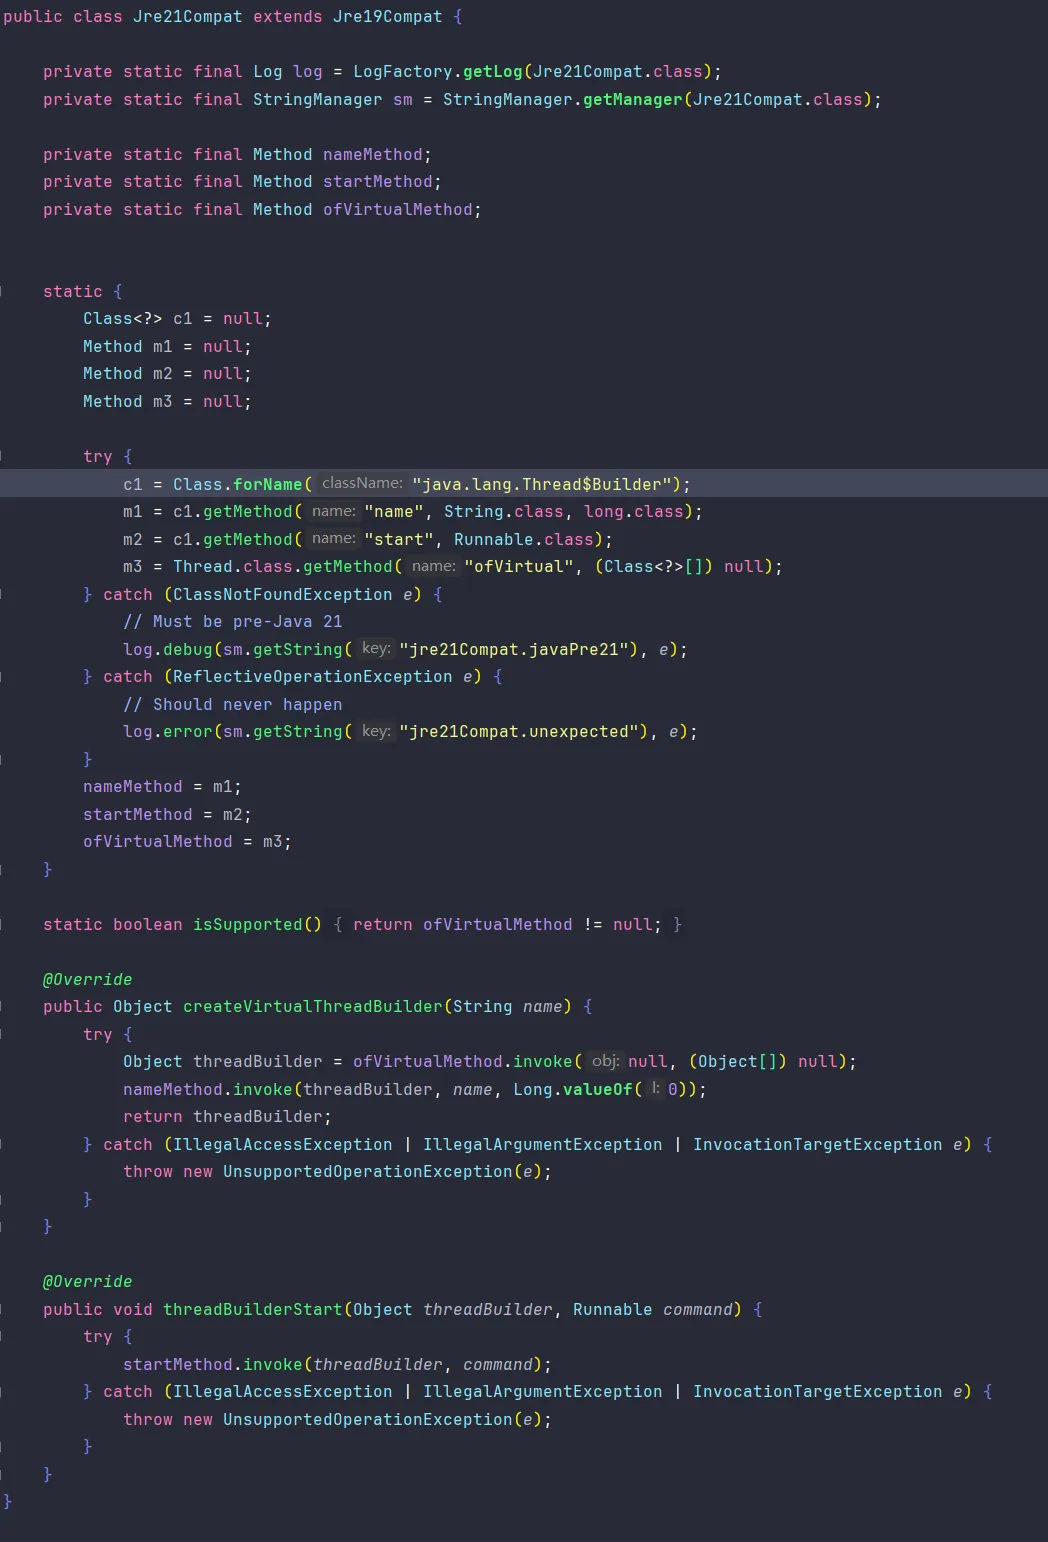Click ClassNotFoundException in the catch clause
Viewport: 1048px width, 1542px height.
[283, 595]
